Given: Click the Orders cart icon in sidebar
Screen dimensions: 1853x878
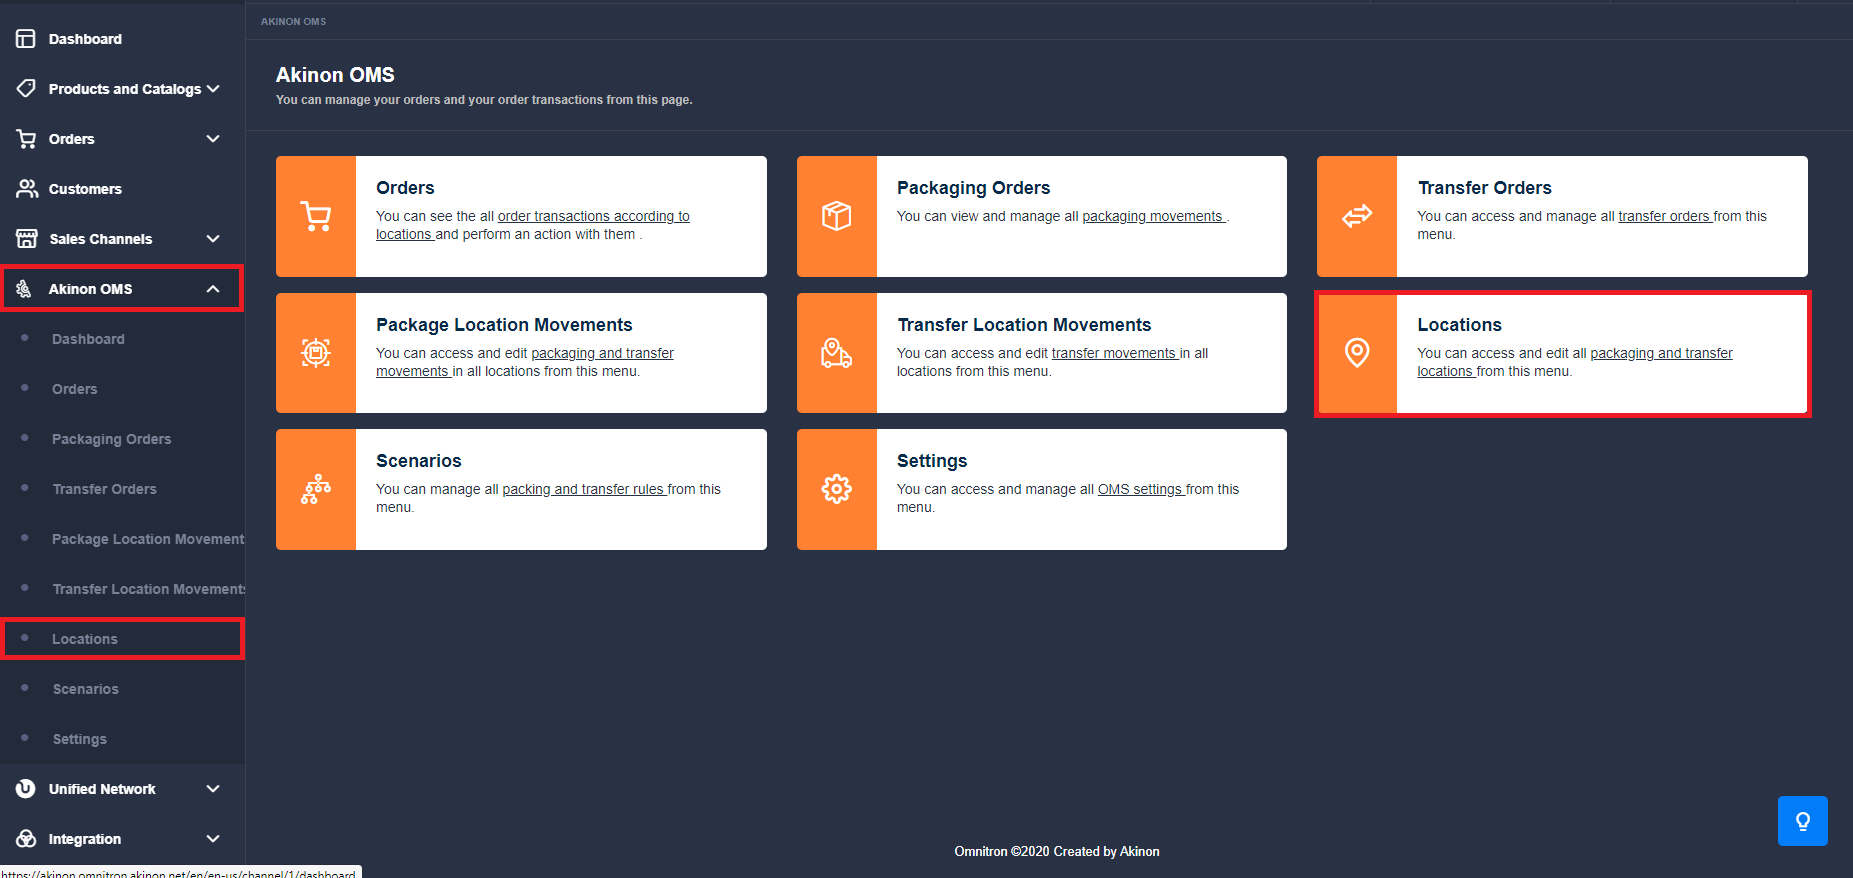Looking at the screenshot, I should tap(26, 139).
